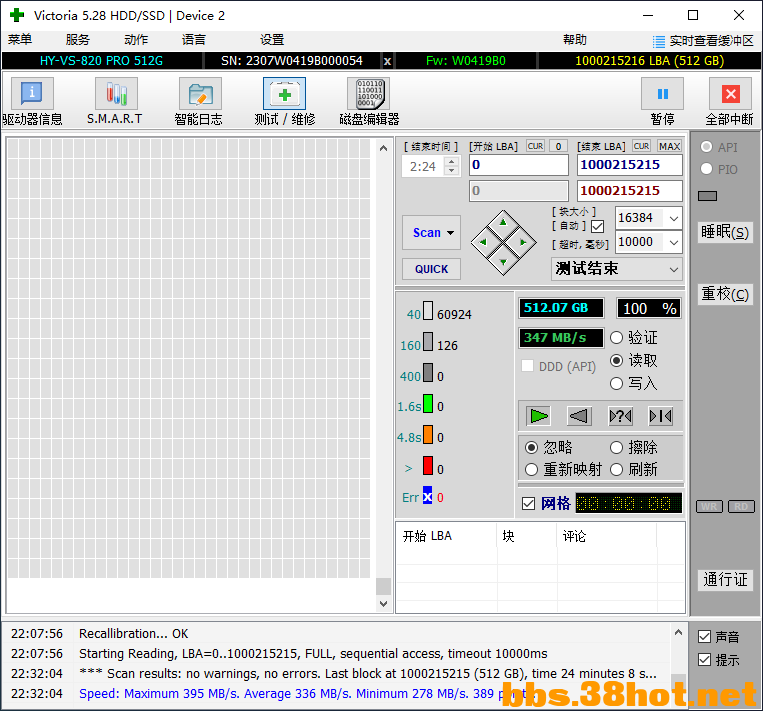
Task: Open the disk editor (磁盘编辑器) icon
Action: (369, 93)
